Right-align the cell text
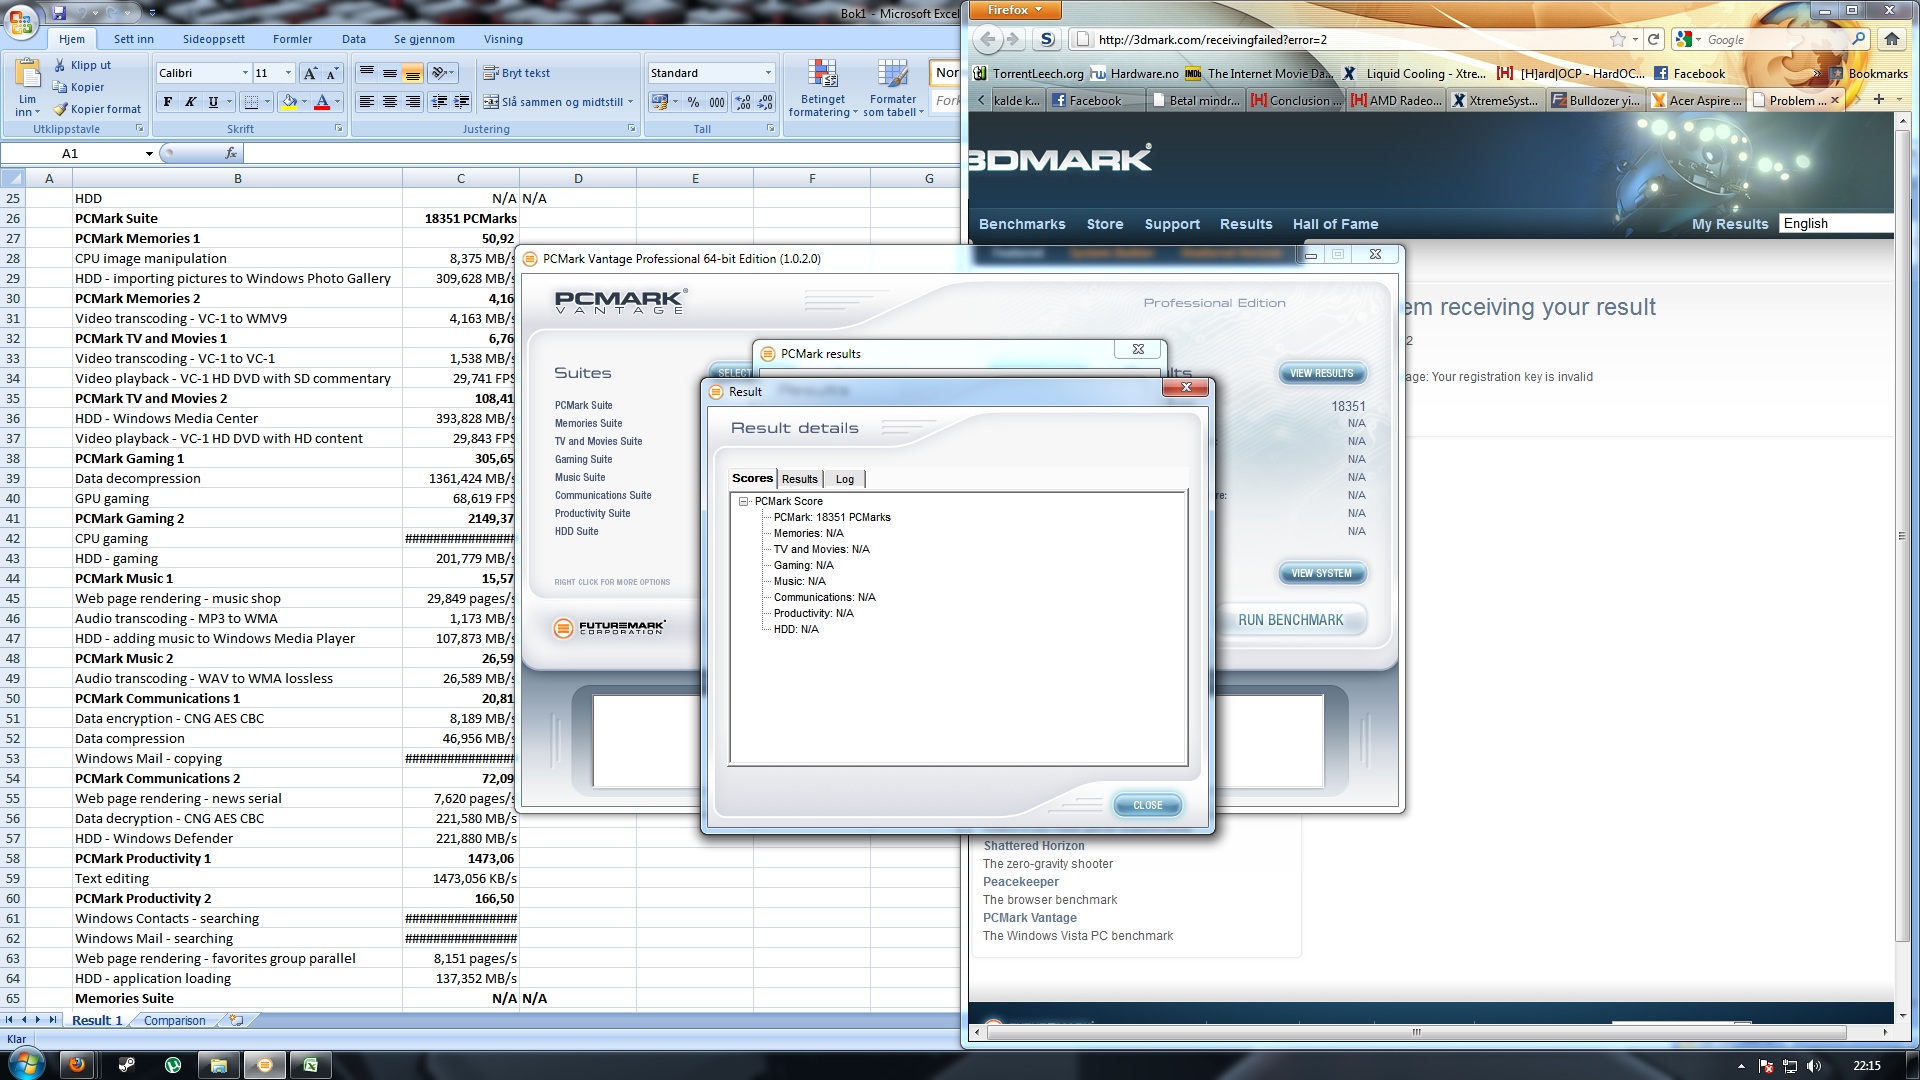The height and width of the screenshot is (1080, 1920). coord(412,102)
